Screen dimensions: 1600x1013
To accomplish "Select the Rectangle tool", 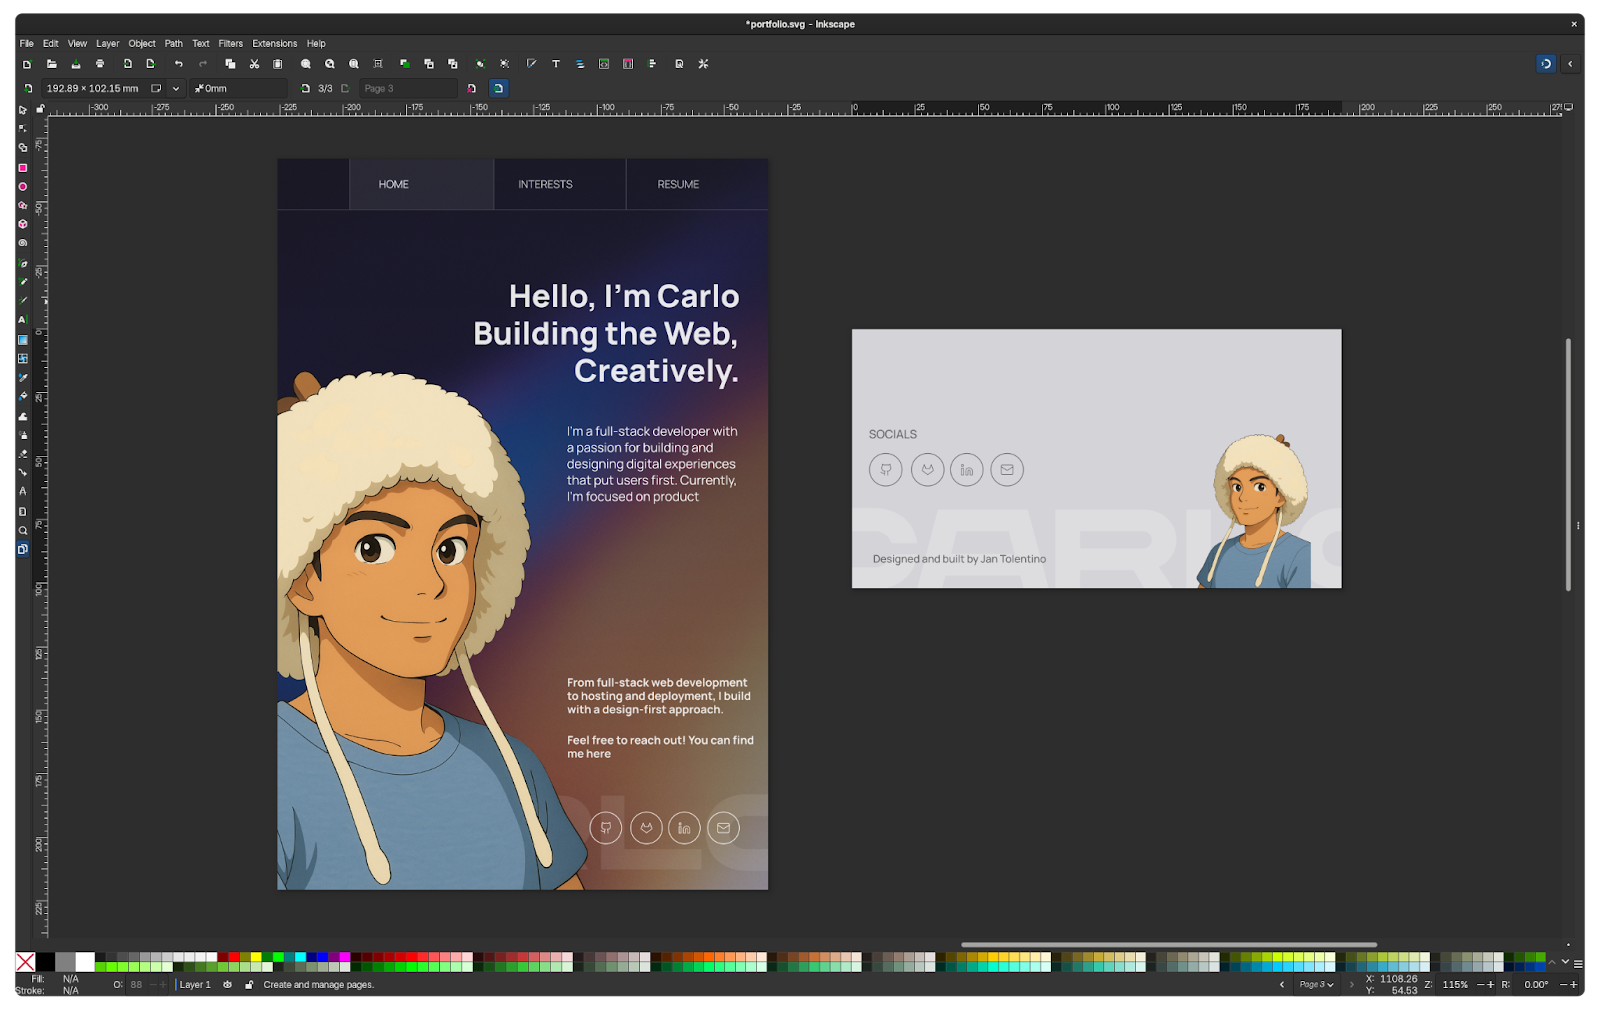I will tap(22, 168).
